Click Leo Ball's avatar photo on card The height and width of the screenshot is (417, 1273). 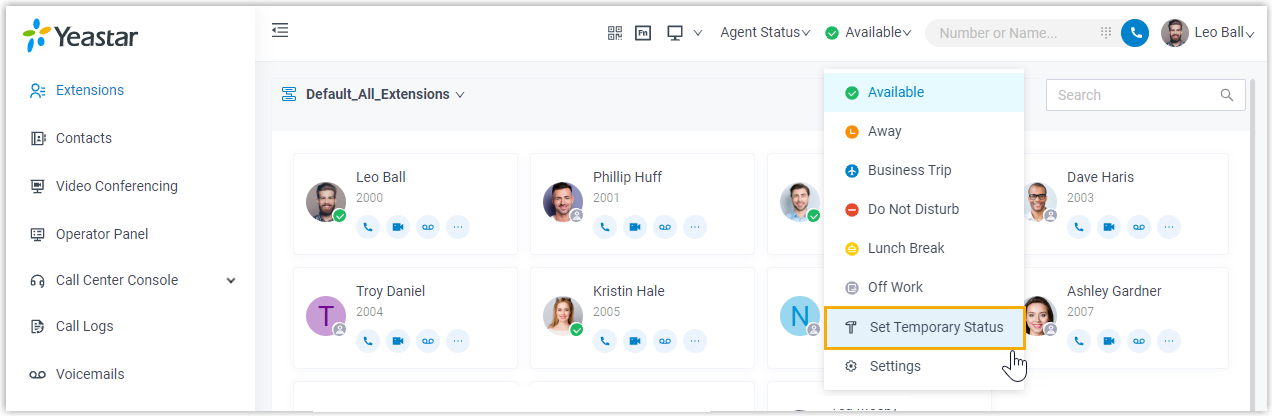coord(326,202)
